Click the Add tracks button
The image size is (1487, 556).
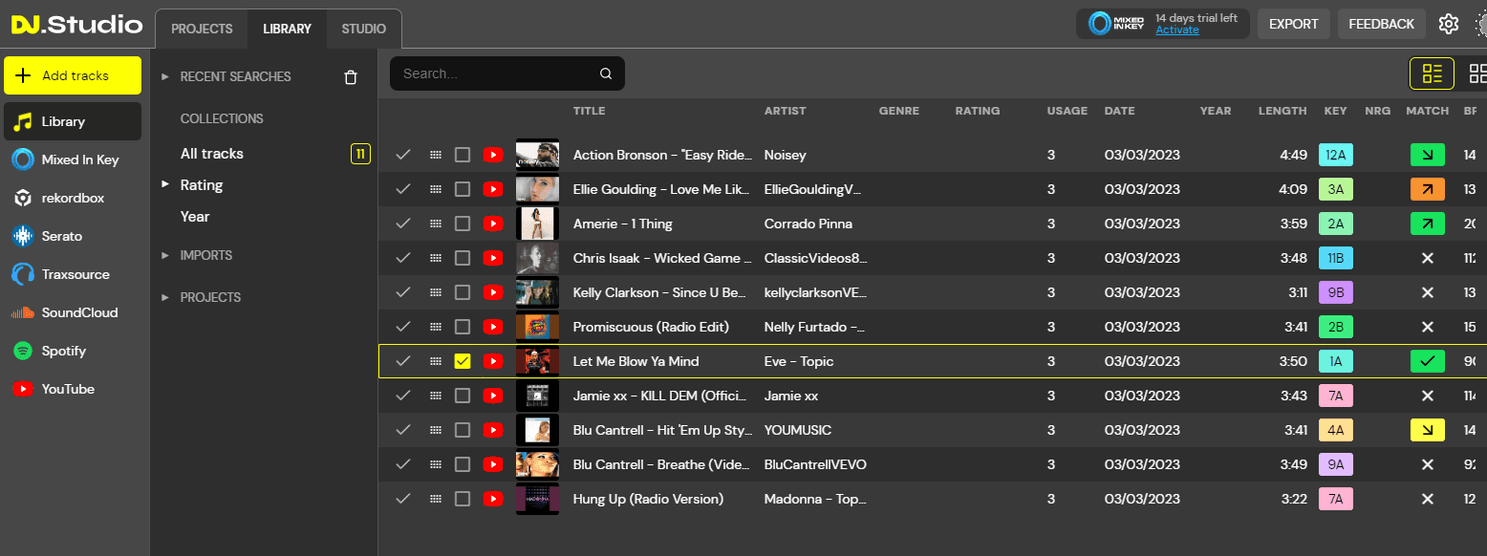click(72, 76)
